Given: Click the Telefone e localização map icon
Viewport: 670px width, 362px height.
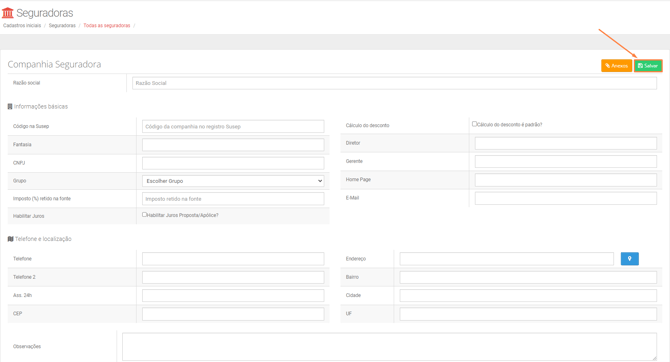Looking at the screenshot, I should coord(11,239).
